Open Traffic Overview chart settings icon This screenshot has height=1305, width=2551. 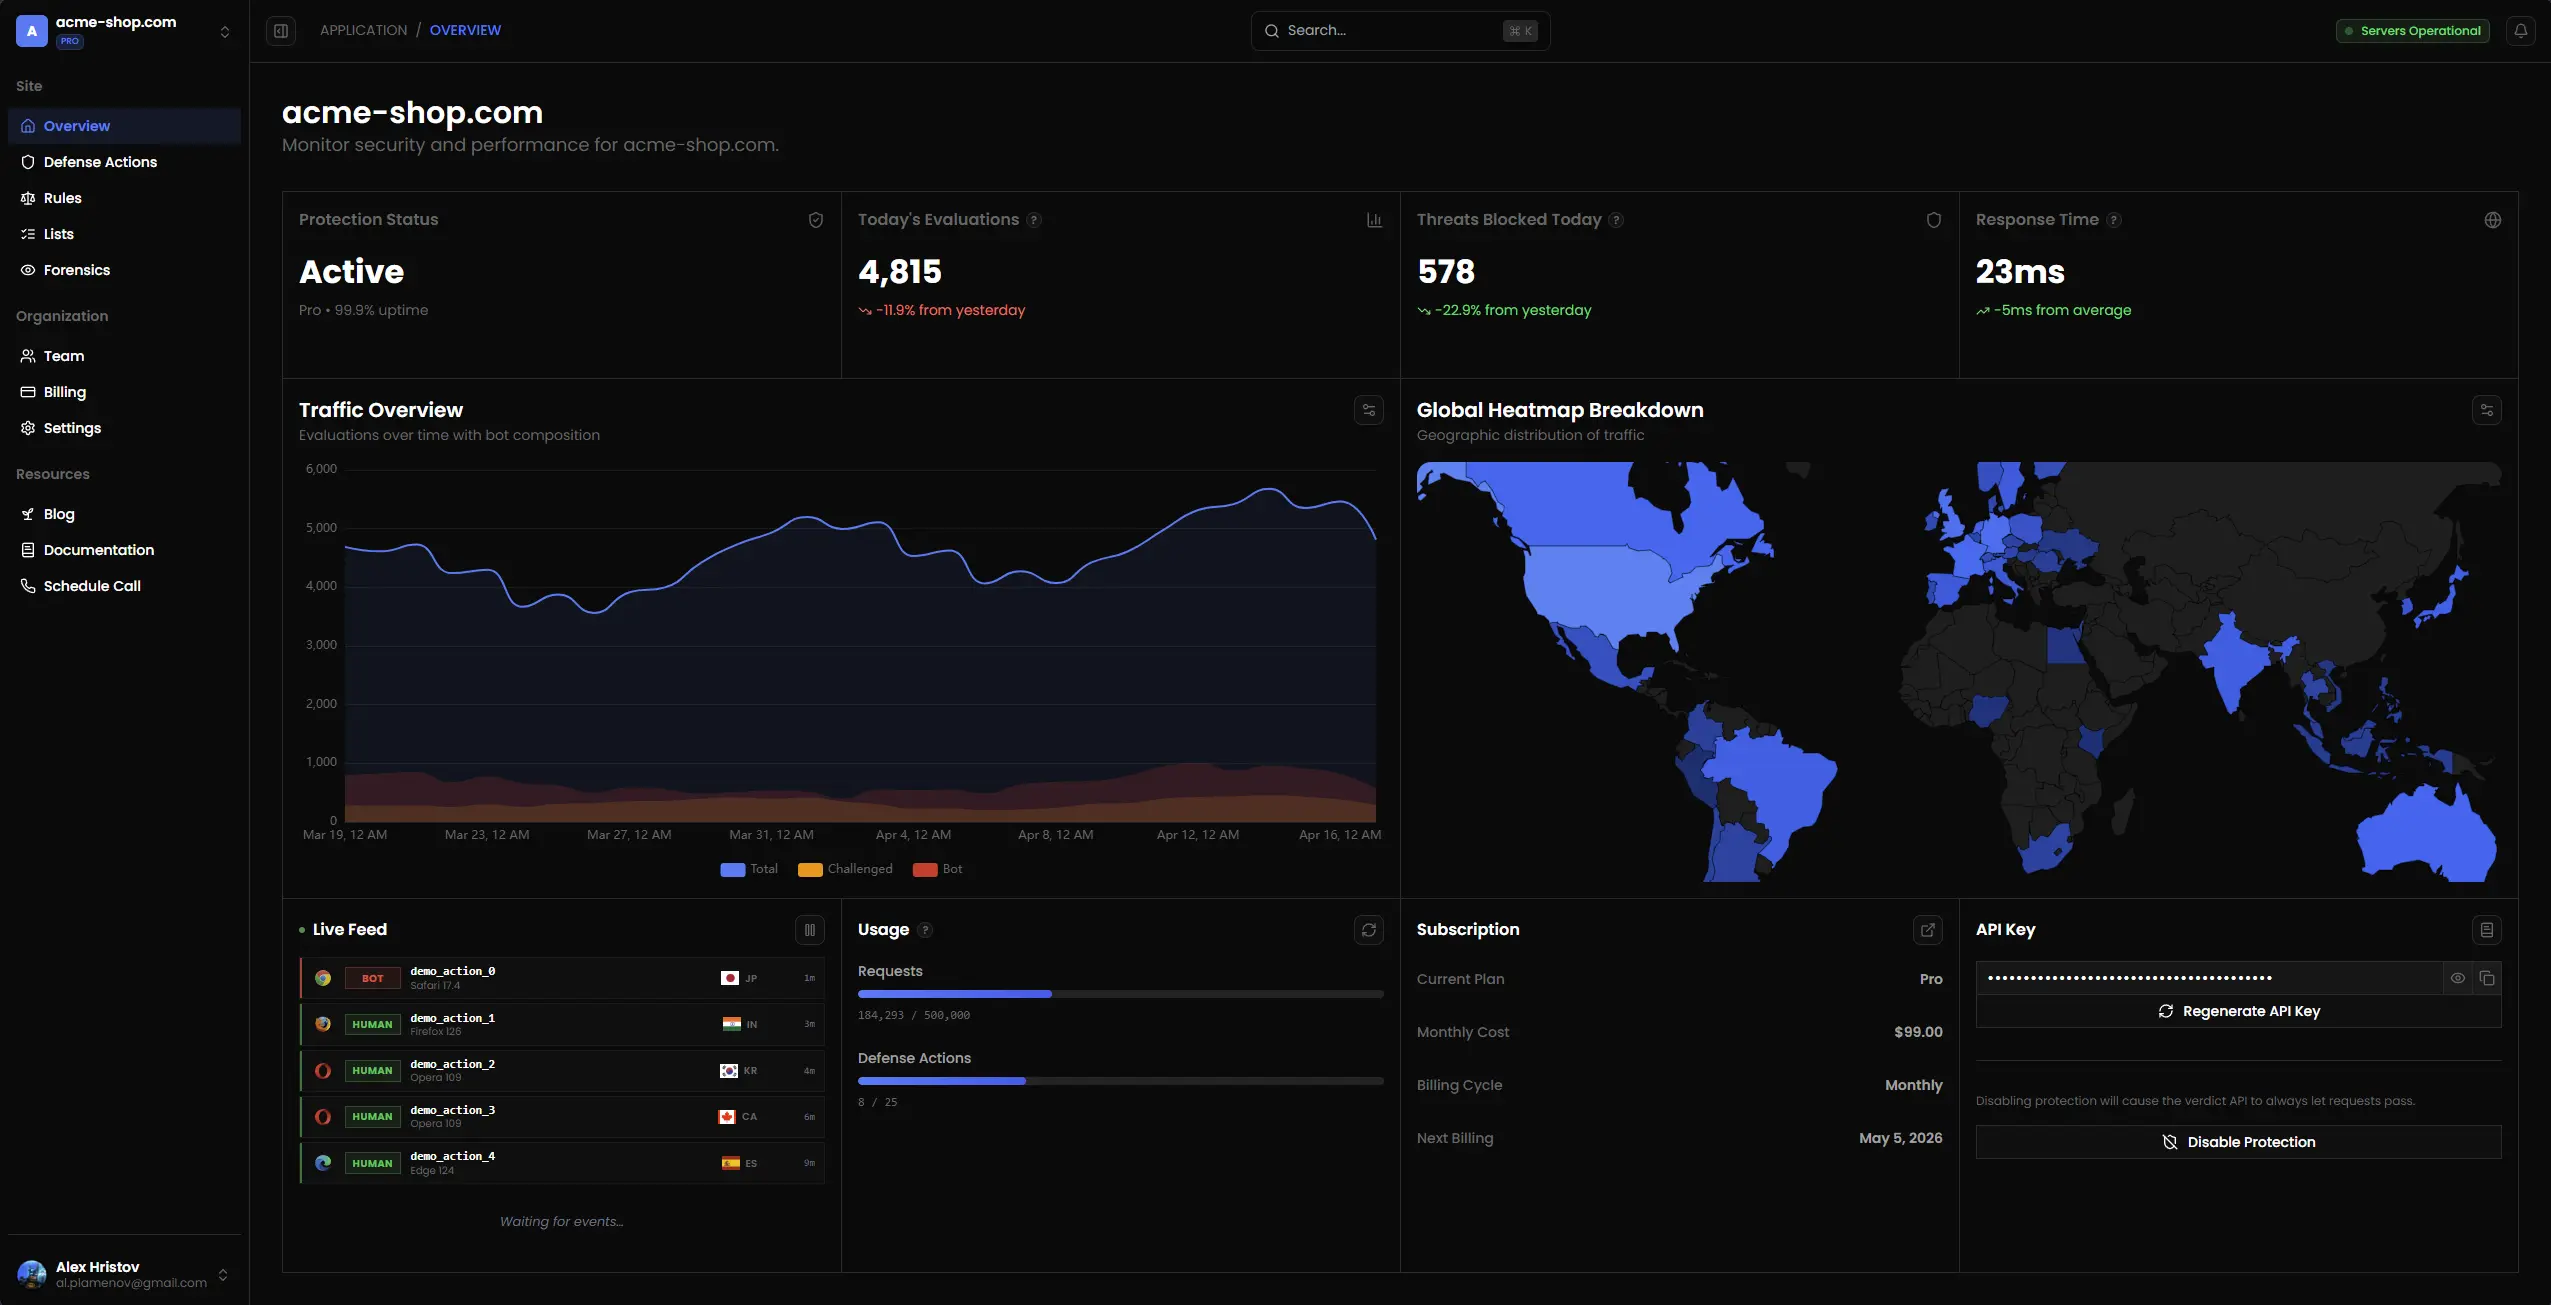point(1368,410)
